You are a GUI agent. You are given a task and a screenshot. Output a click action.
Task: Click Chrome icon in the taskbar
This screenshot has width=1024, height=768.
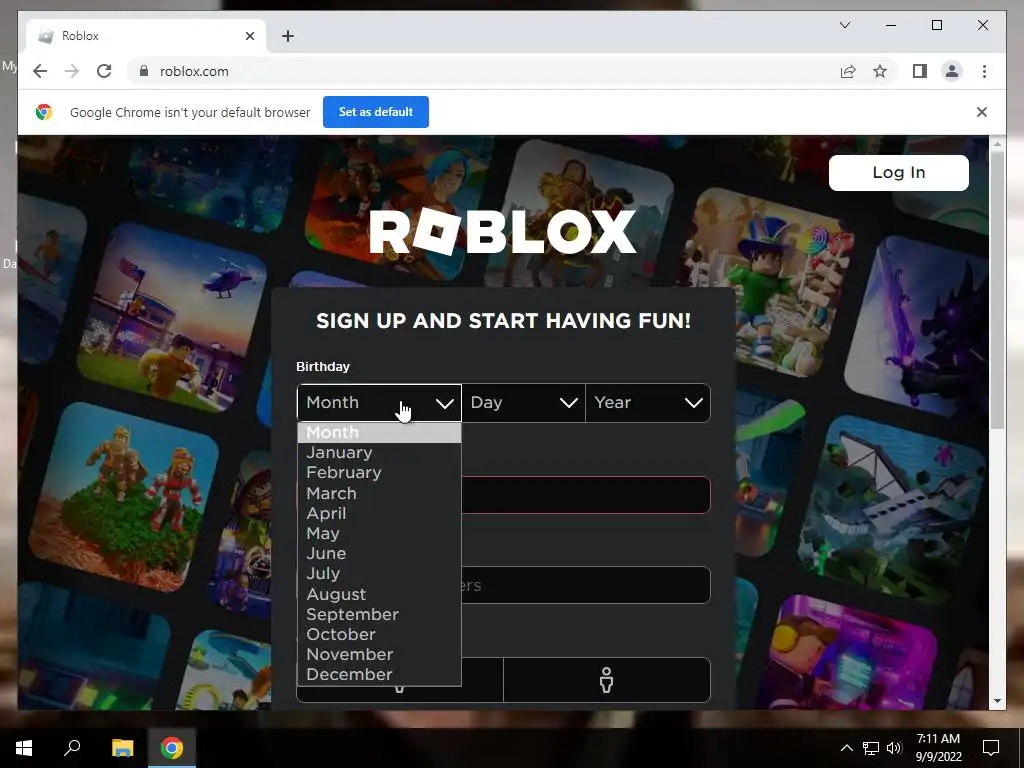[172, 748]
